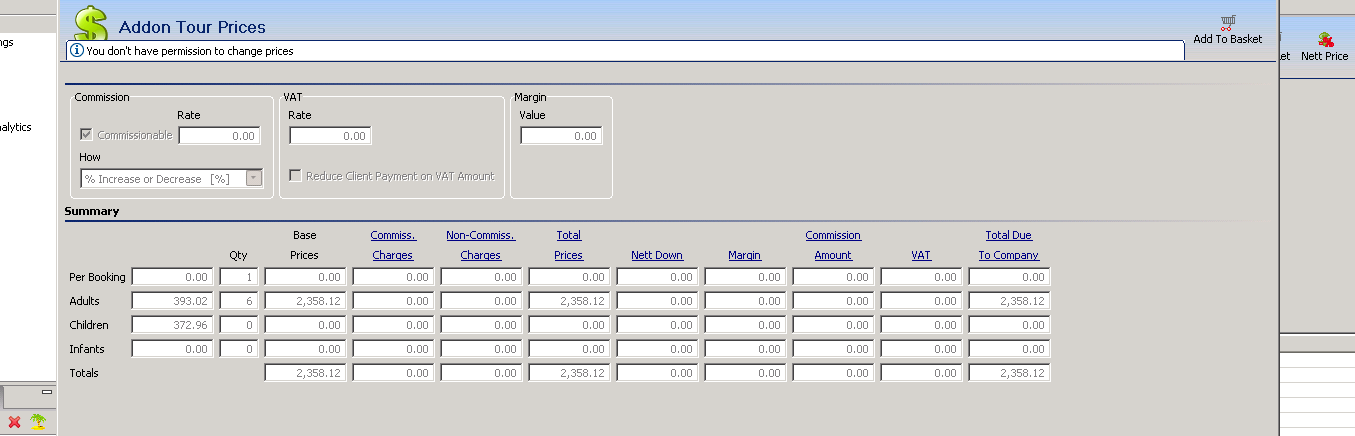Screen dimensions: 1355x436
Task: Click the Infants Qty field showing 0
Action: (238, 349)
